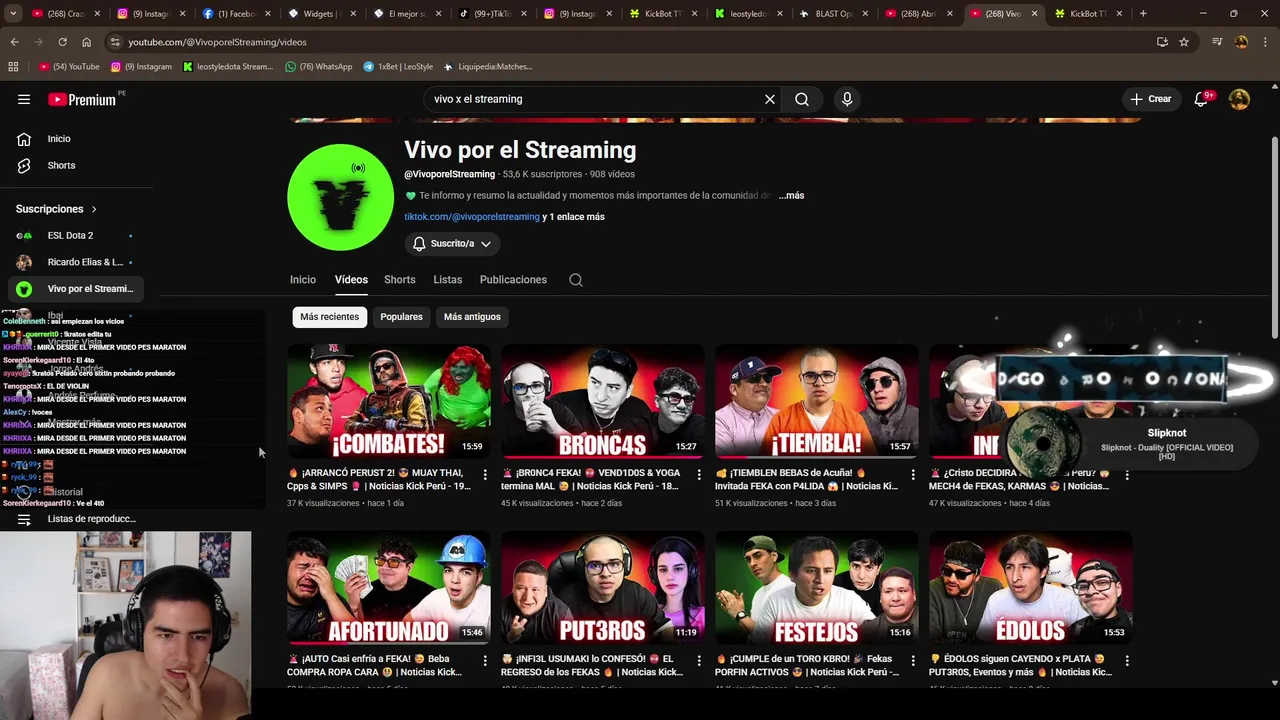This screenshot has width=1280, height=720.
Task: Open the Chrome tab search dropdown
Action: [x=13, y=14]
